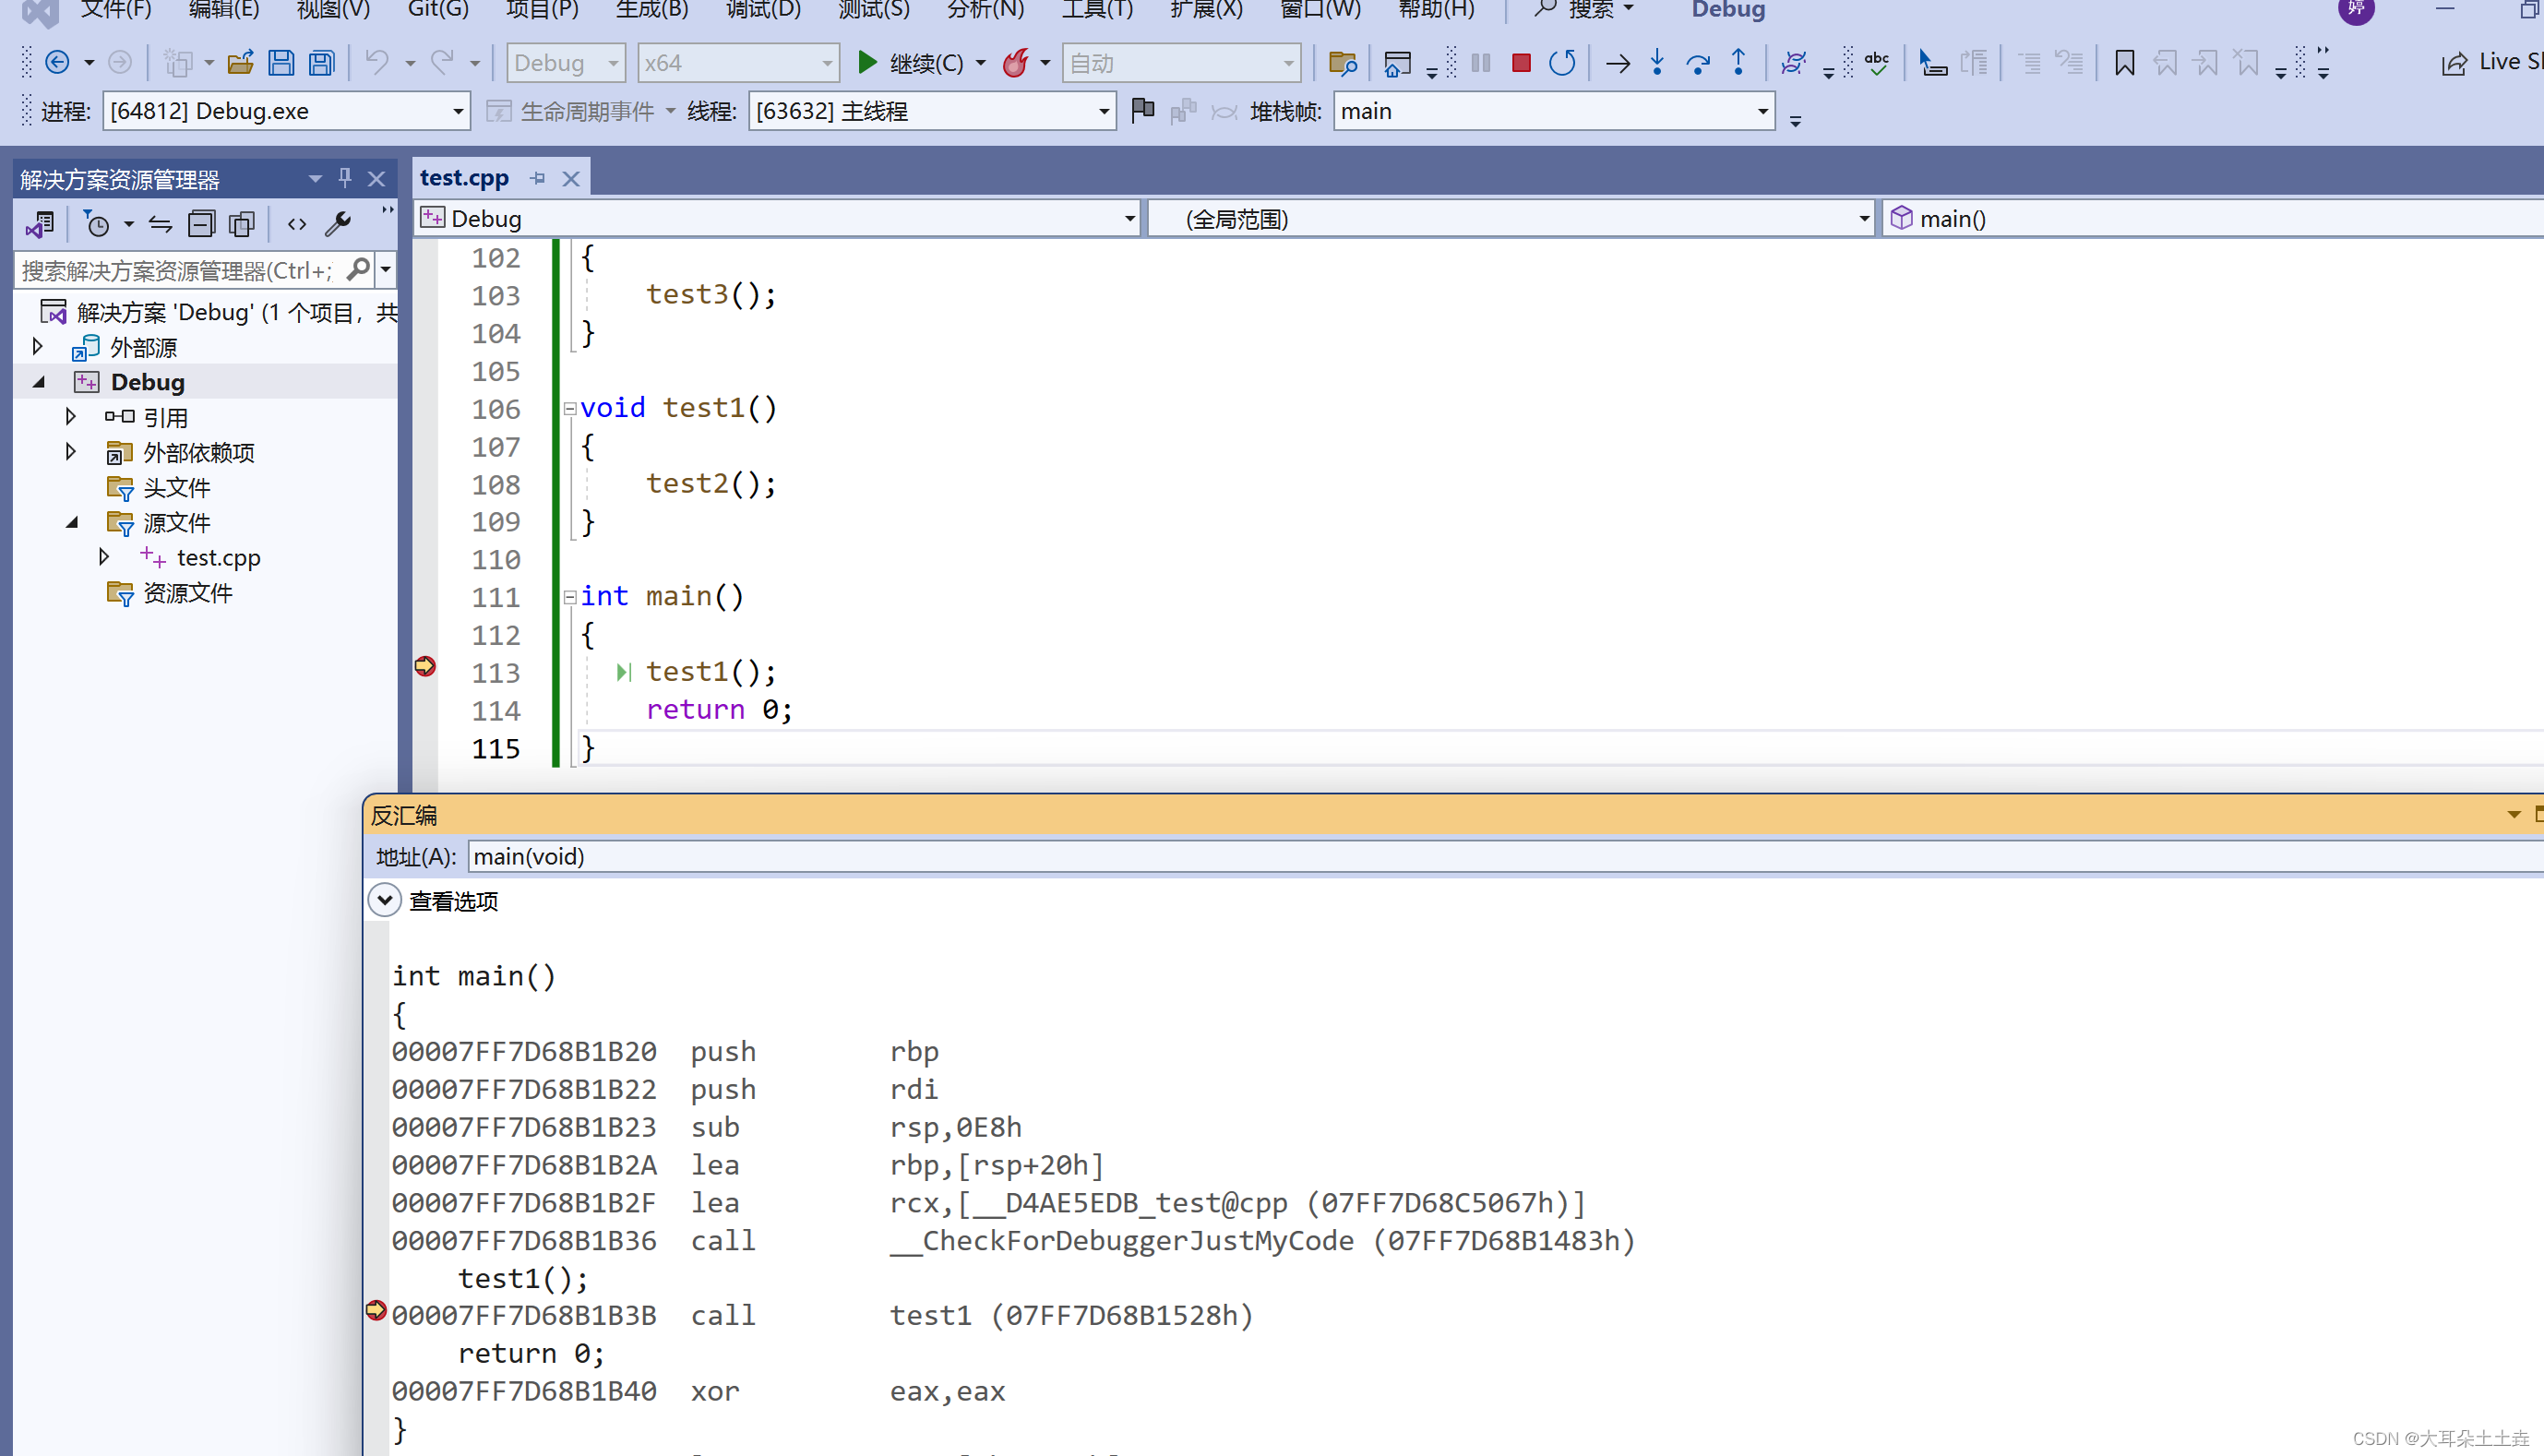2544x1456 pixels.
Task: Open the main() member dropdown
Action: 2213,219
